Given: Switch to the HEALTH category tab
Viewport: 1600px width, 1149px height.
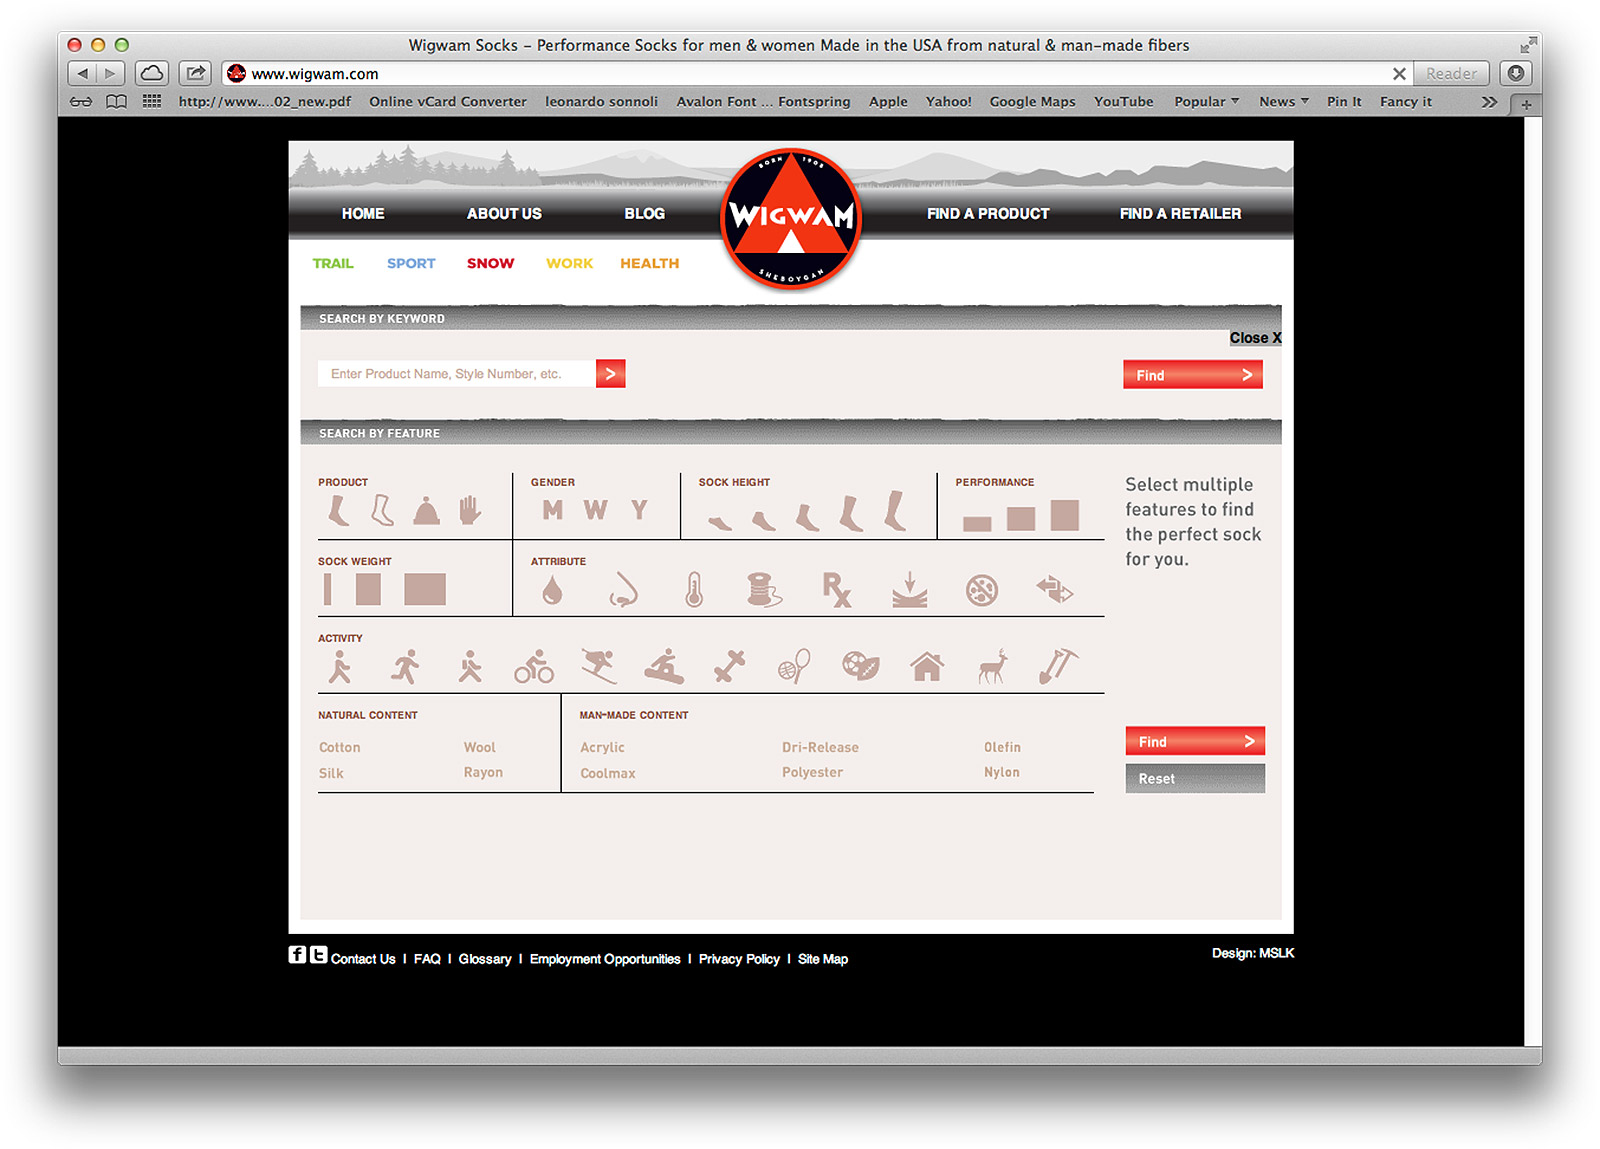Looking at the screenshot, I should tap(649, 264).
